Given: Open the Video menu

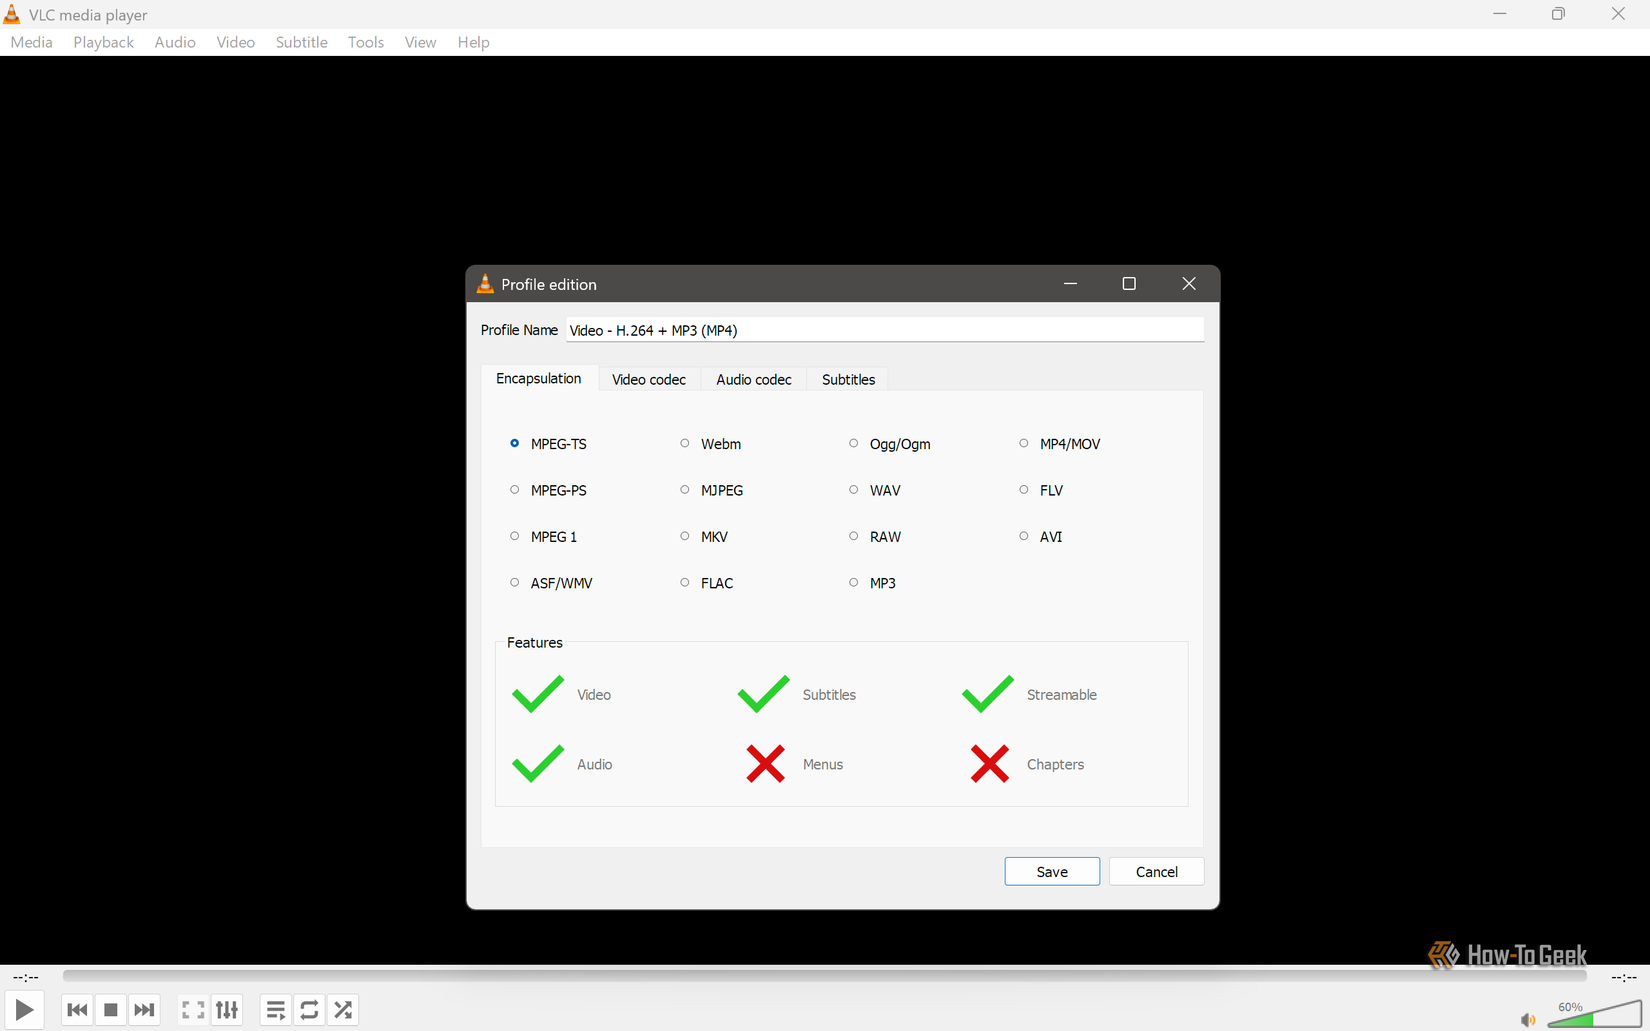Looking at the screenshot, I should (236, 42).
